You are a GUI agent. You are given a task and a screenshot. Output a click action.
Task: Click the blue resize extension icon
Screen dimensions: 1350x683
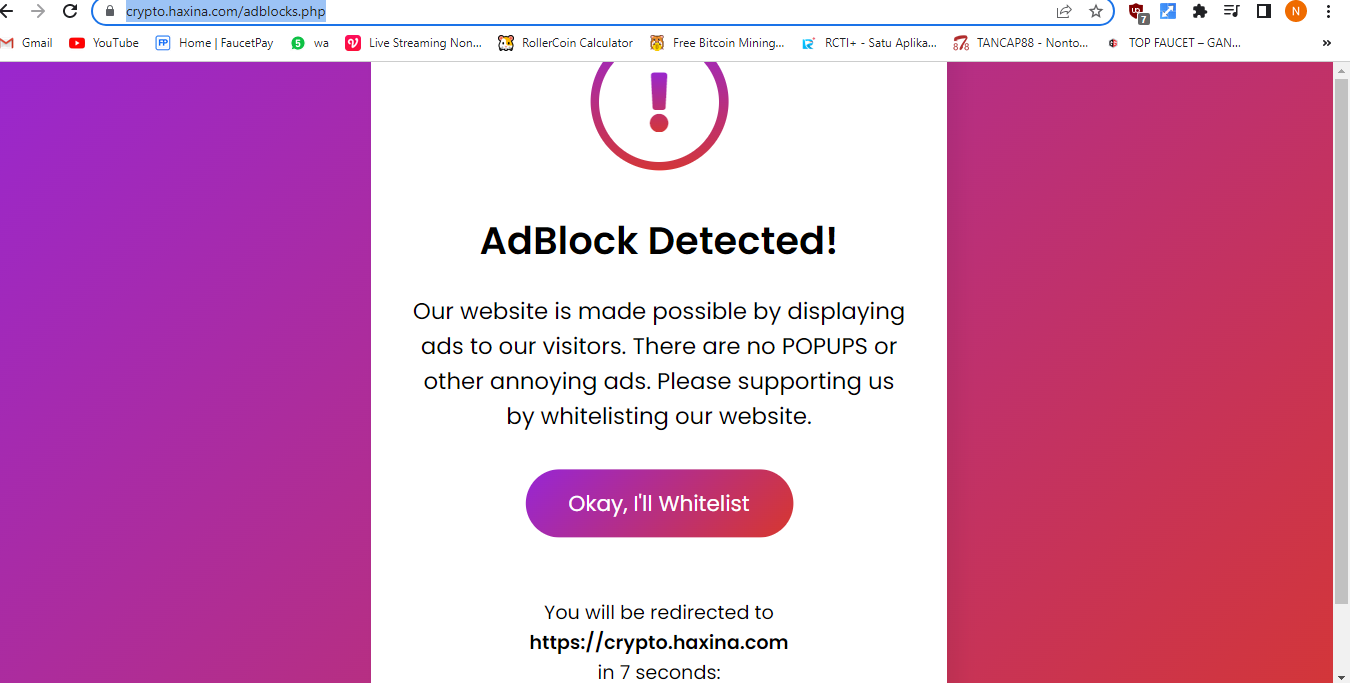(x=1167, y=12)
